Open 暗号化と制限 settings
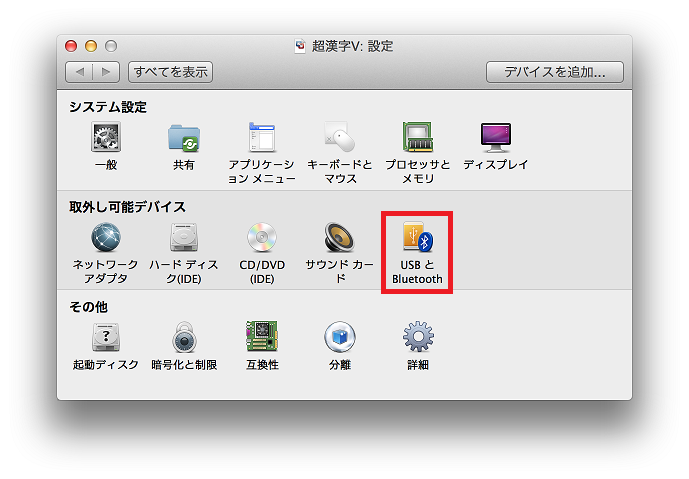 183,338
